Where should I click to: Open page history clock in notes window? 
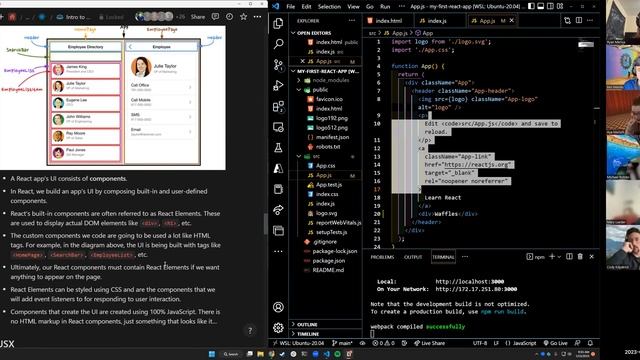[229, 17]
